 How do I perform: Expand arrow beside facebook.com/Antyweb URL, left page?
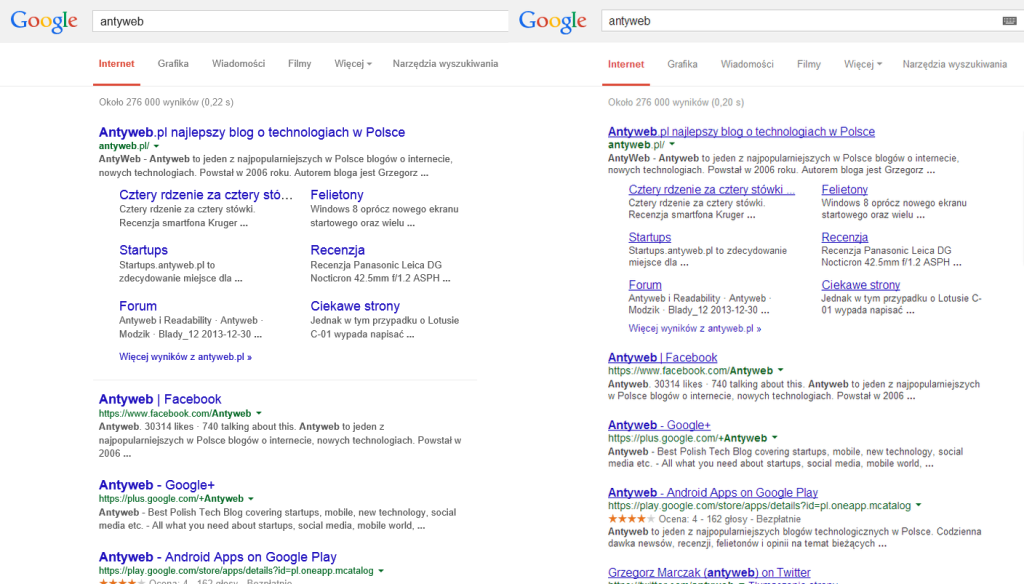[x=259, y=414]
